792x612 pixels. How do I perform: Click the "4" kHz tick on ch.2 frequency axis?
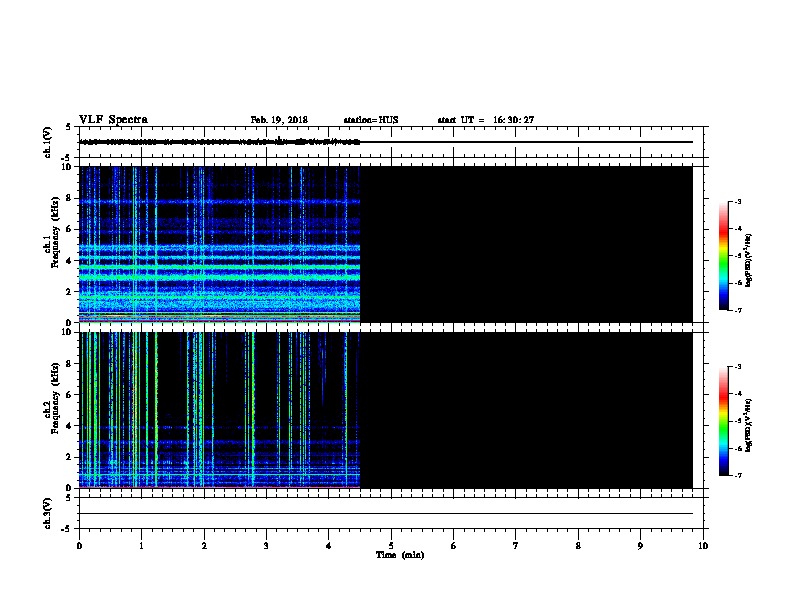(x=69, y=426)
